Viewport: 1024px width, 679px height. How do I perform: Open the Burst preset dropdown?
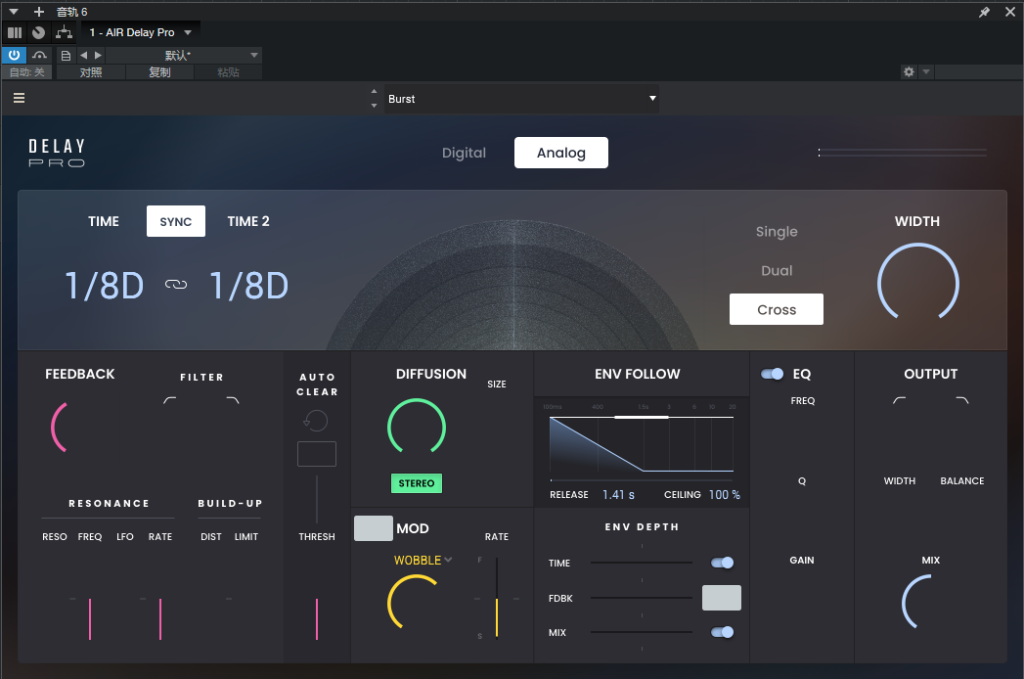520,99
